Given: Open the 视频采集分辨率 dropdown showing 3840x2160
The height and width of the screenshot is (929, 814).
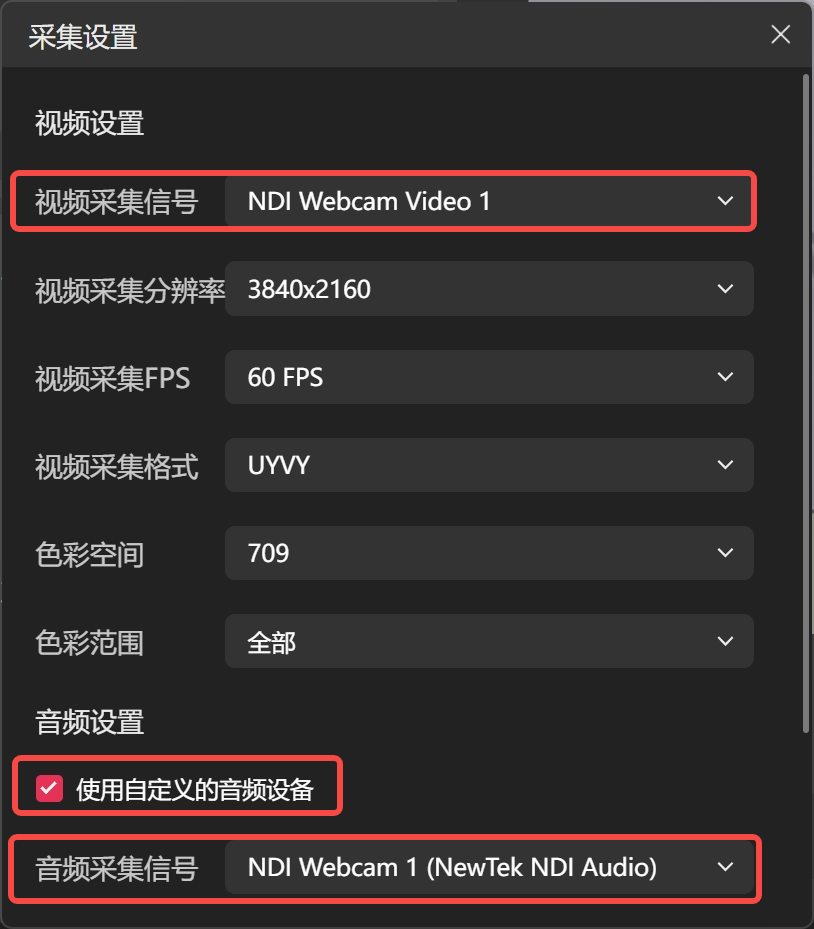Looking at the screenshot, I should pyautogui.click(x=489, y=289).
